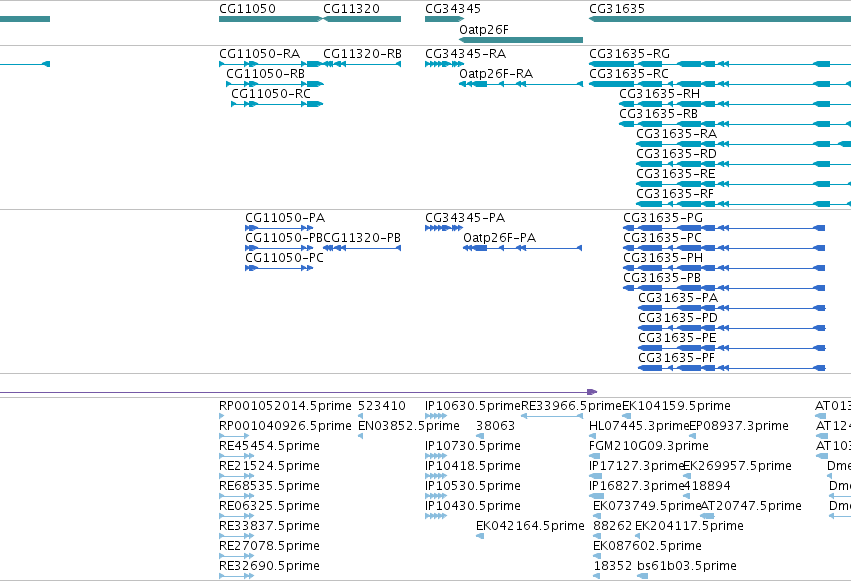Screen dimensions: 851x581
Task: Select protein CG11050-PA
Action: tap(285, 218)
